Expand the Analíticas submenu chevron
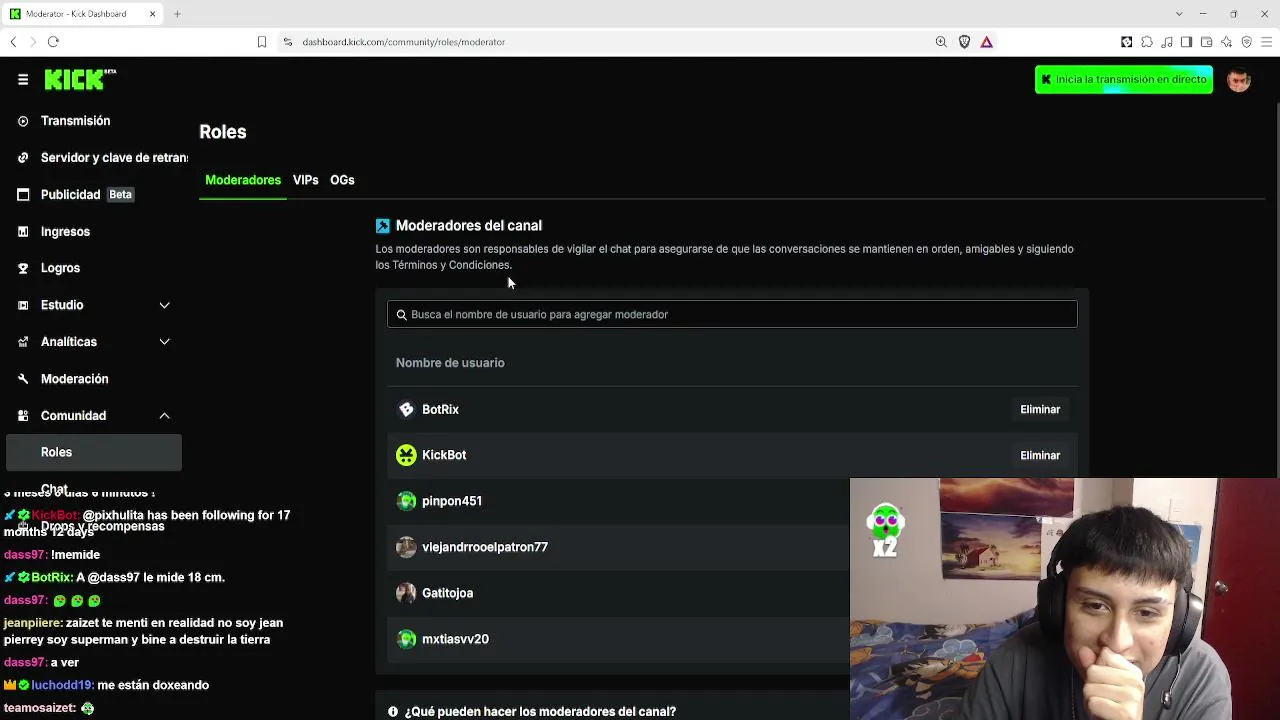The height and width of the screenshot is (720, 1280). click(164, 342)
